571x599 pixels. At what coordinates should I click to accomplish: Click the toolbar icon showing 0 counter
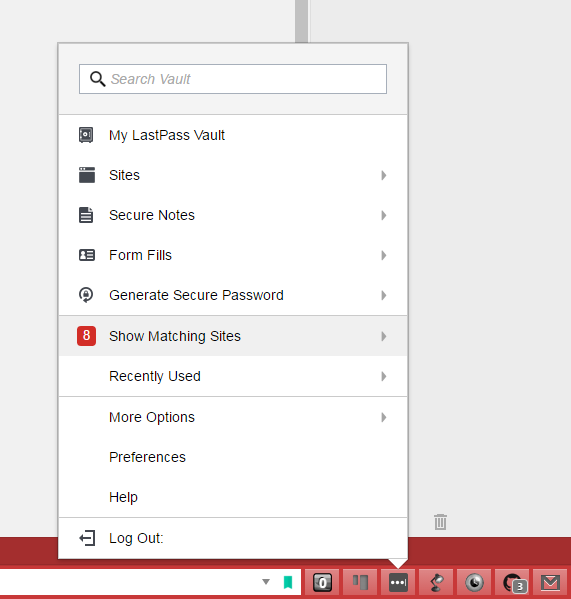322,583
